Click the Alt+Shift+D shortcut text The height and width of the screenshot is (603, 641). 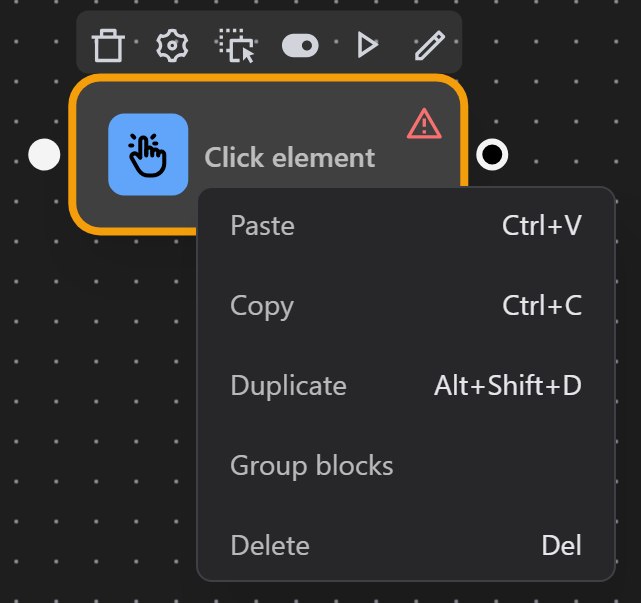[508, 386]
